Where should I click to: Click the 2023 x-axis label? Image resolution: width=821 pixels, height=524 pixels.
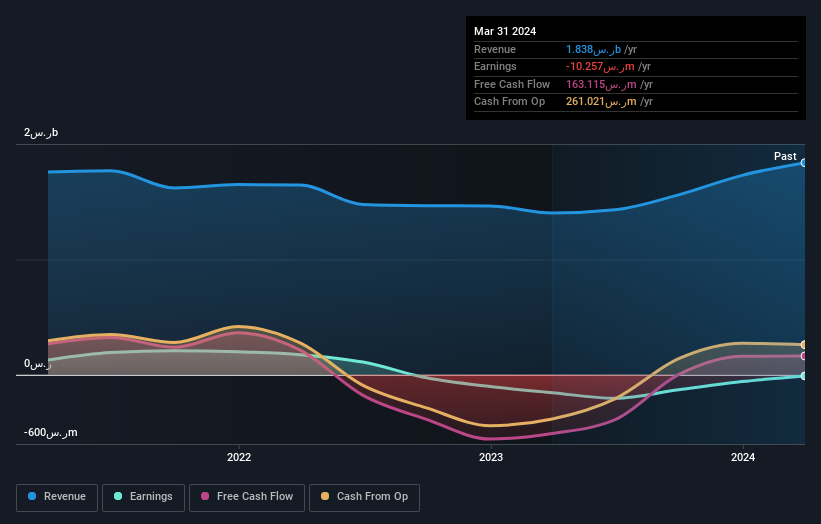(x=491, y=457)
